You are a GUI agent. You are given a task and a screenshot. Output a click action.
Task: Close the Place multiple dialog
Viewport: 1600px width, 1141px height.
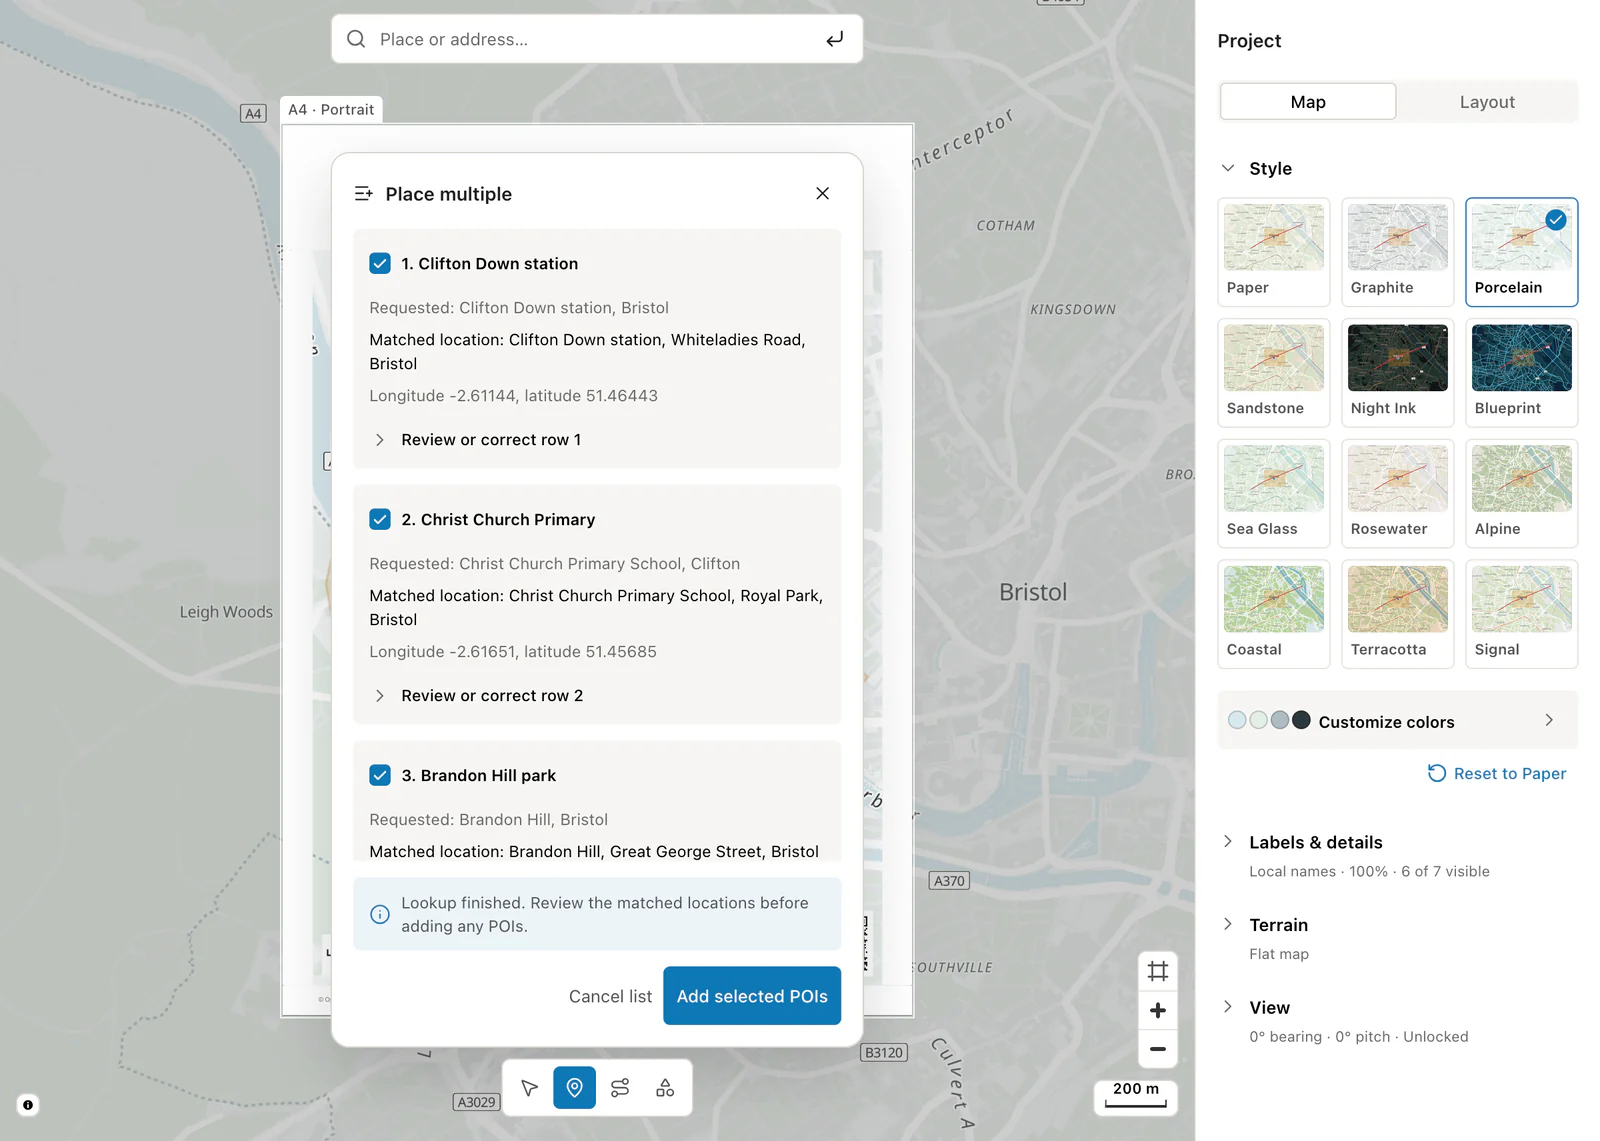pyautogui.click(x=822, y=193)
